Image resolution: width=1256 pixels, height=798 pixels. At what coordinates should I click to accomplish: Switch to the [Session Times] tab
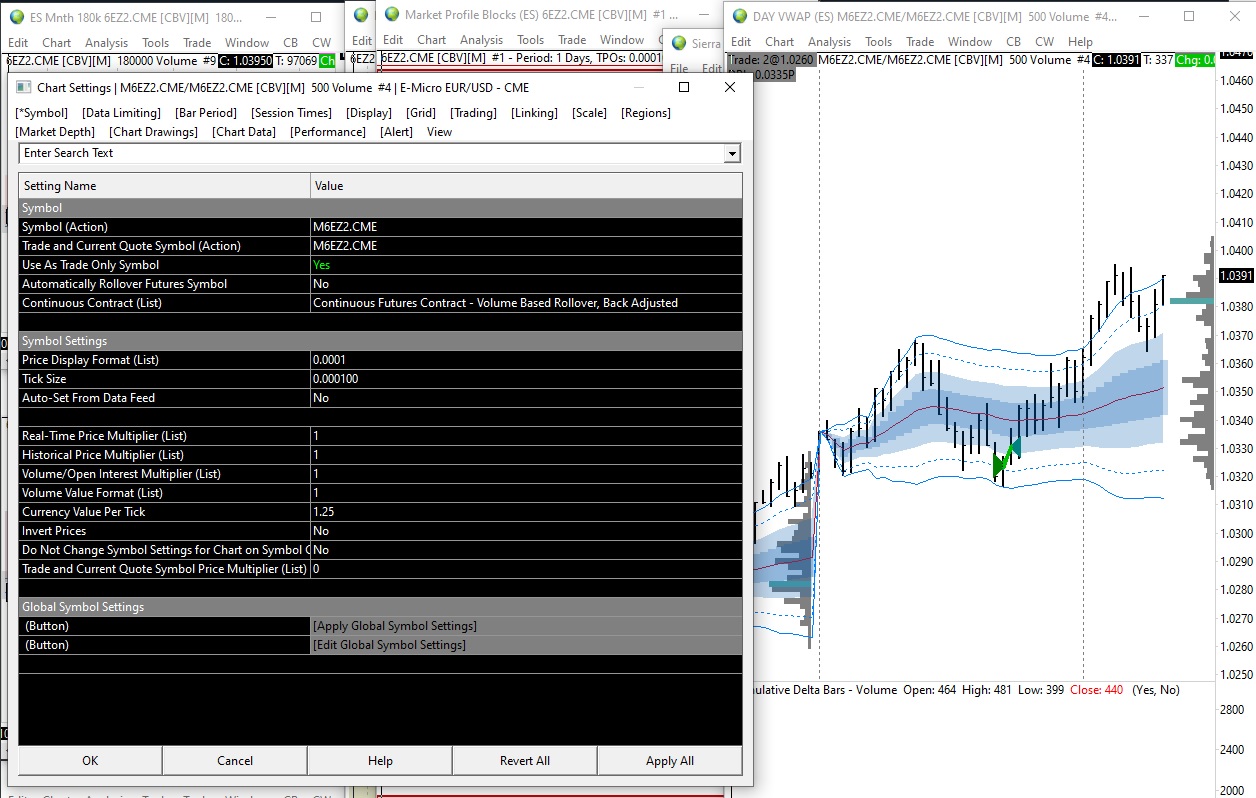(291, 113)
